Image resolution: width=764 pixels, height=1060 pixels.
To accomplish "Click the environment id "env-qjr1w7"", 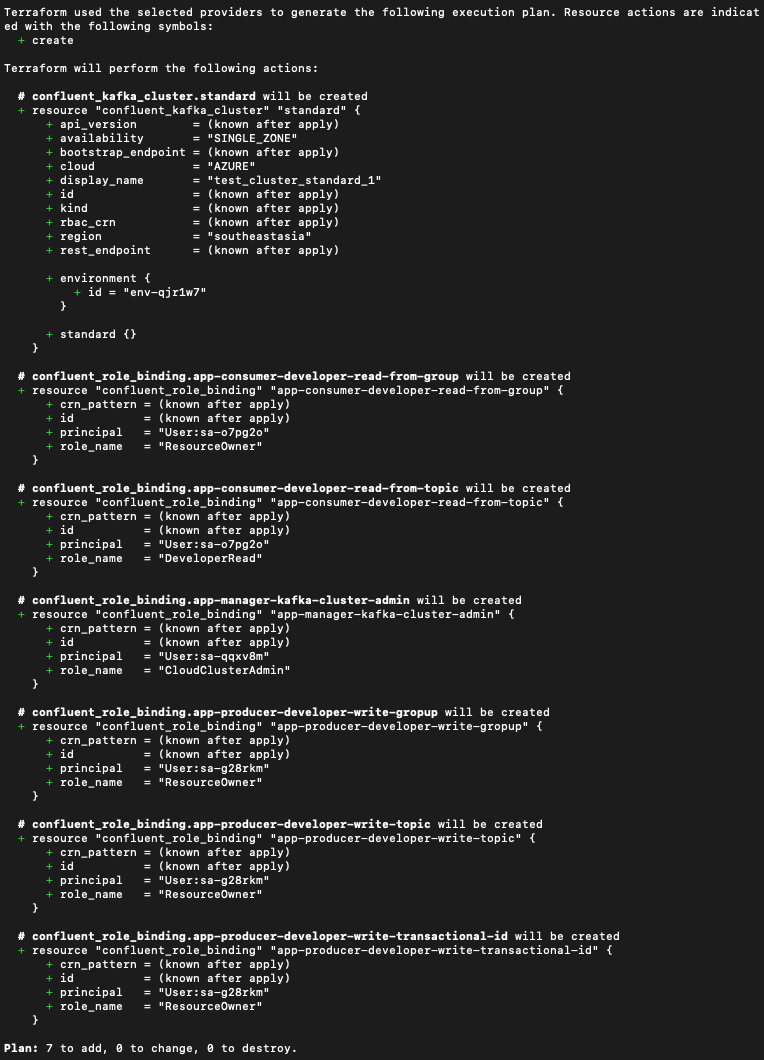I will click(x=164, y=292).
